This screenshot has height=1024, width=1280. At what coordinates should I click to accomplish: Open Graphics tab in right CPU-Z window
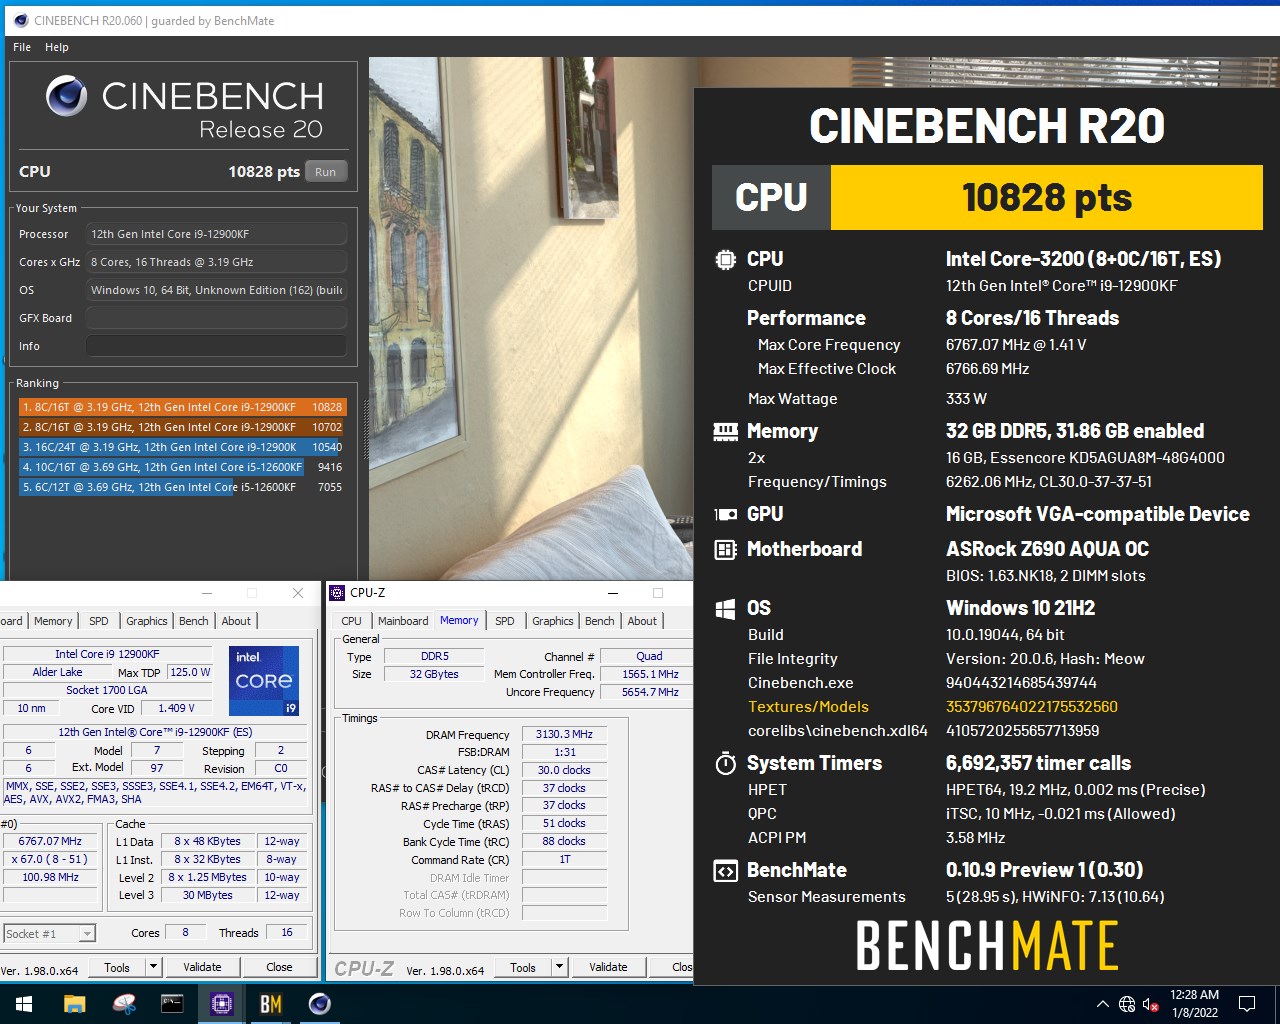(x=553, y=621)
